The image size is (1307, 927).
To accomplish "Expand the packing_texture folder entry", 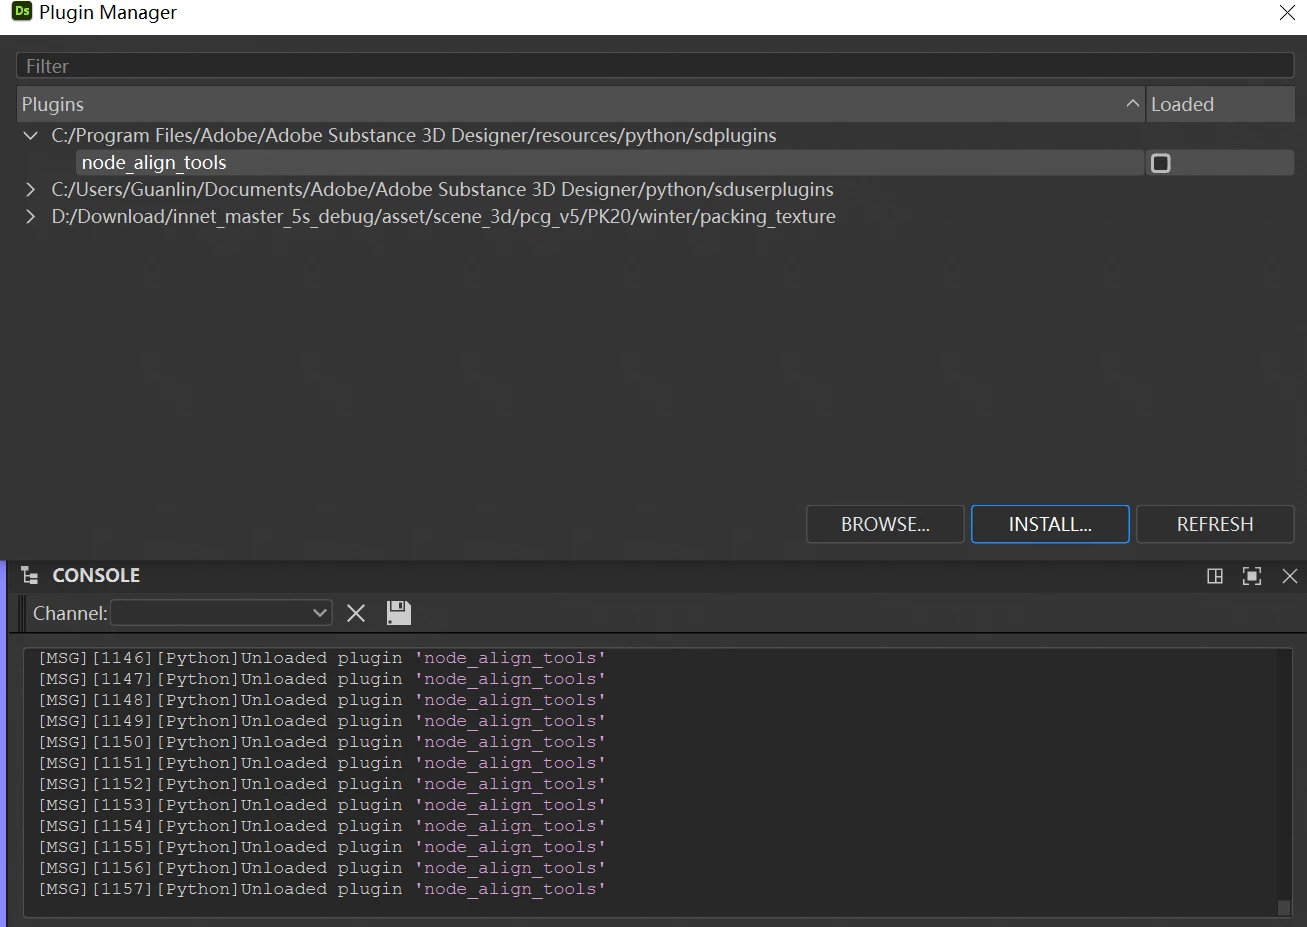I will pyautogui.click(x=31, y=216).
